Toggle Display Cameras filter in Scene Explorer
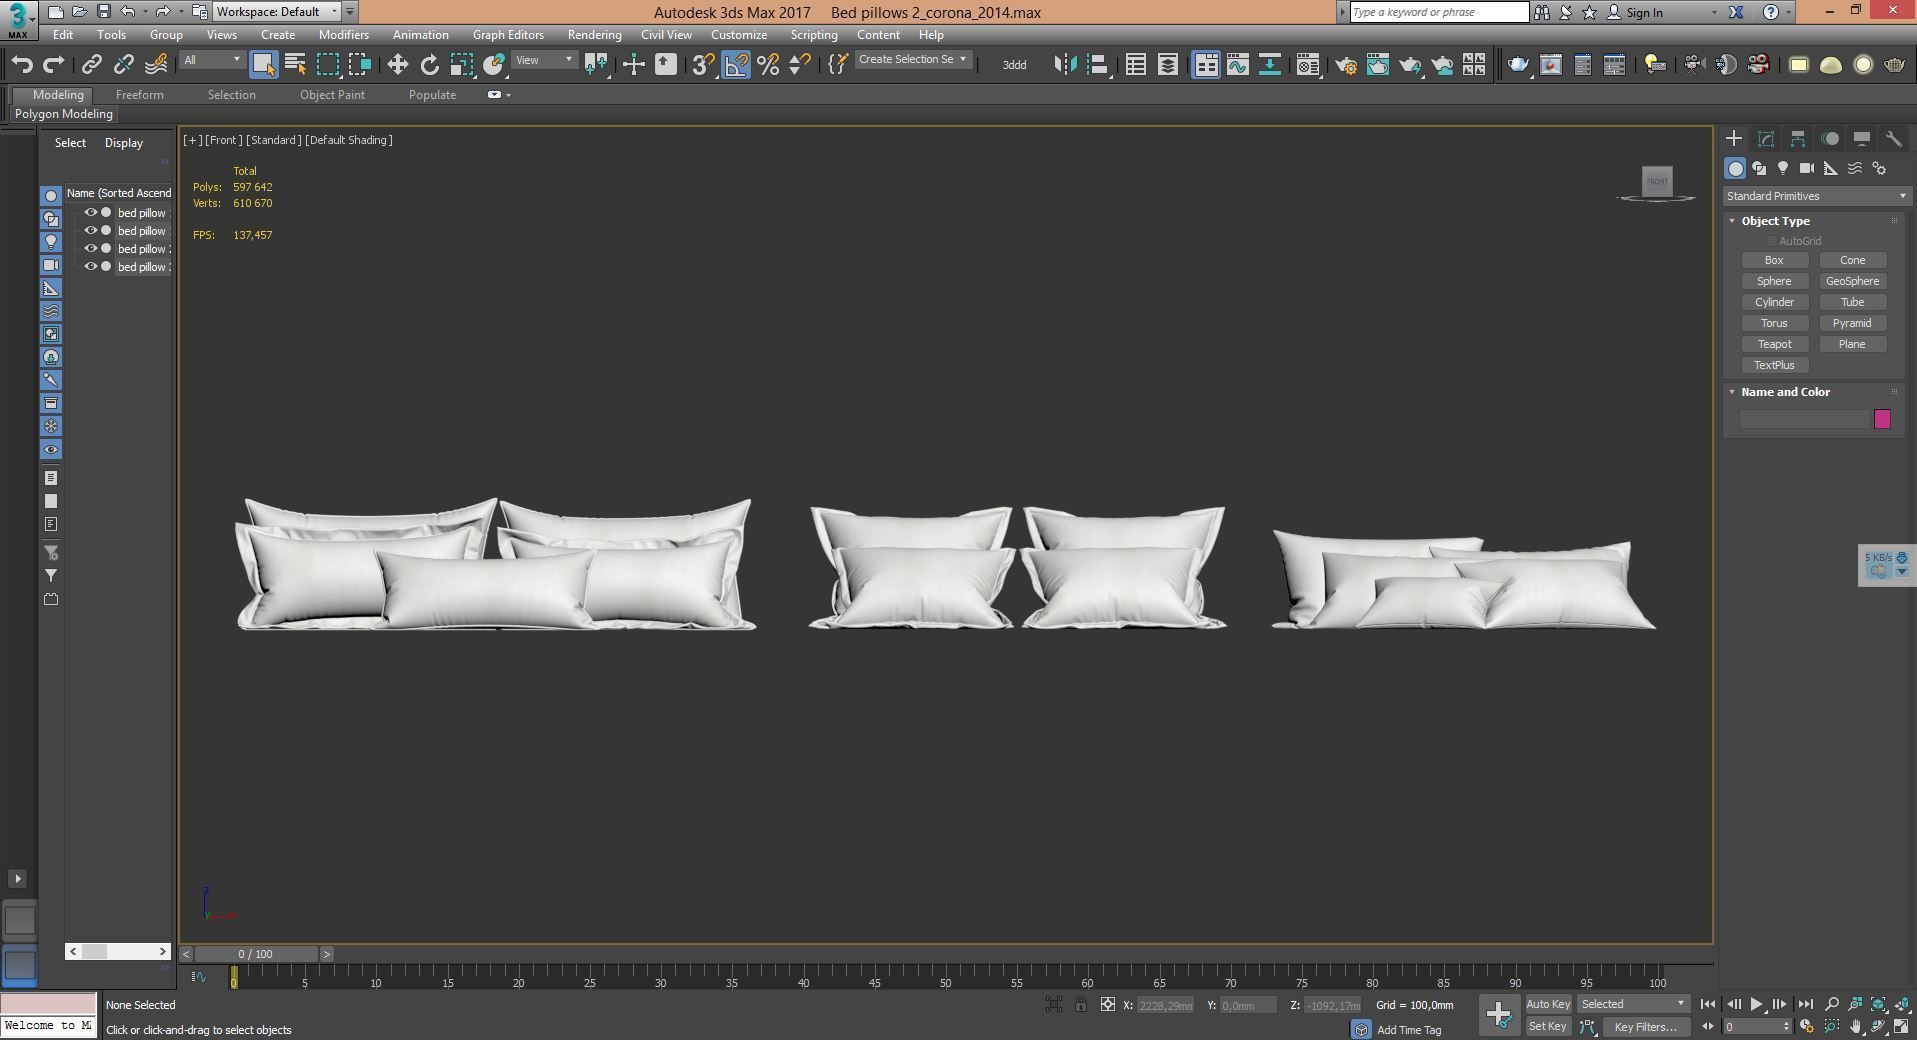This screenshot has height=1040, width=1917. pos(51,265)
